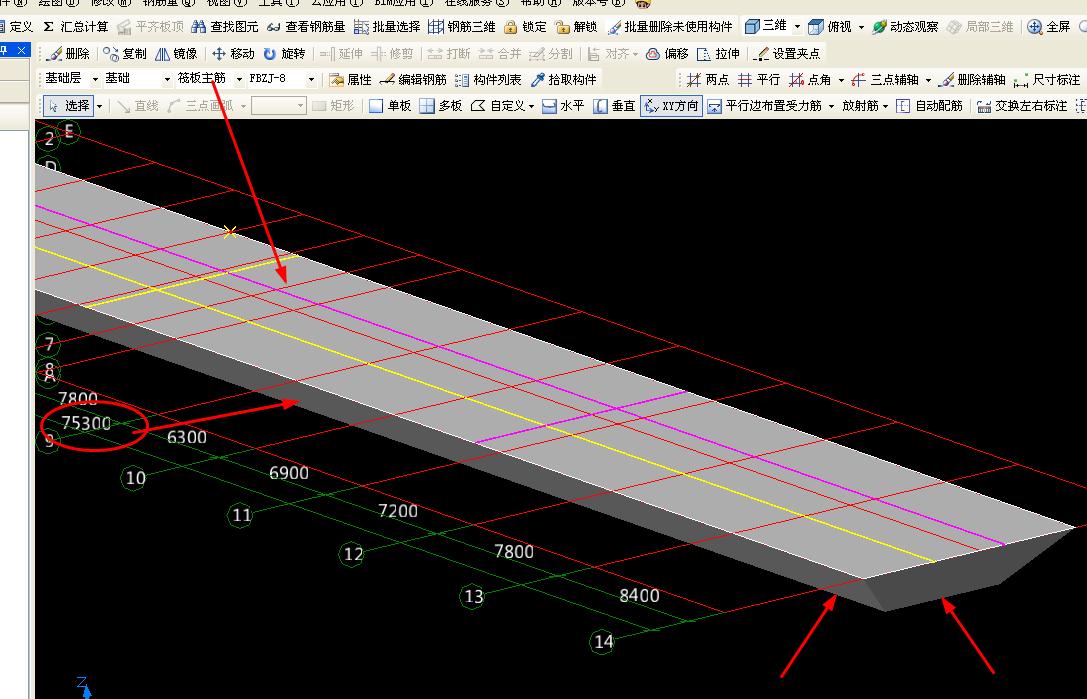
Task: Toggle XY方向 placement mode
Action: click(672, 105)
